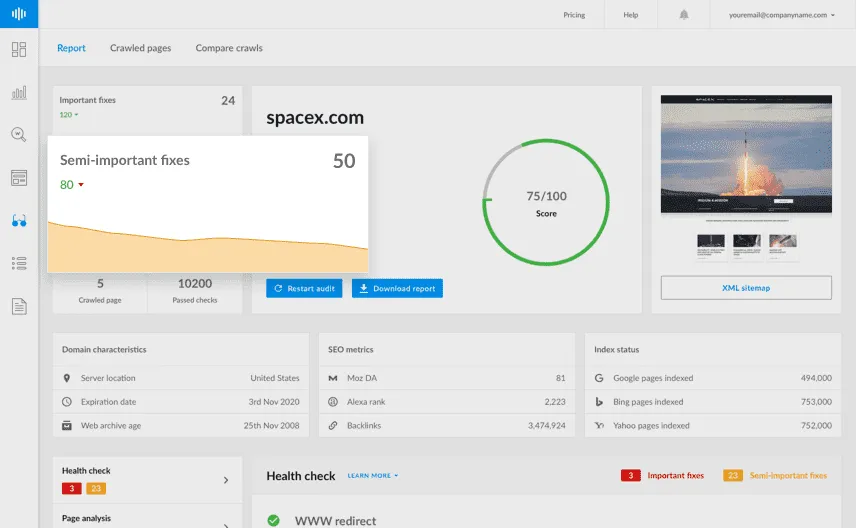
Task: Click the Download report button
Action: click(397, 288)
